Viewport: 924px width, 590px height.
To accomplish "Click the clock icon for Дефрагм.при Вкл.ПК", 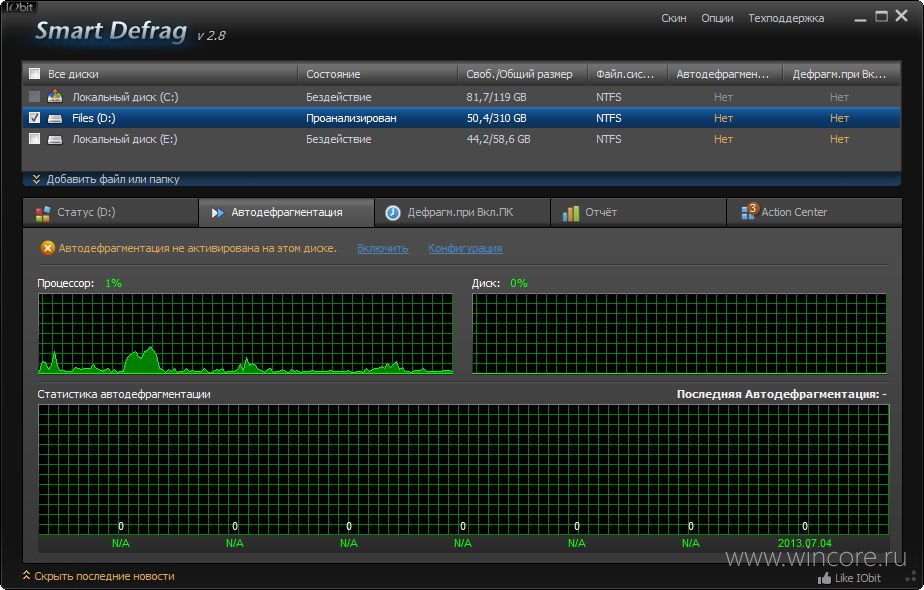I will 392,213.
